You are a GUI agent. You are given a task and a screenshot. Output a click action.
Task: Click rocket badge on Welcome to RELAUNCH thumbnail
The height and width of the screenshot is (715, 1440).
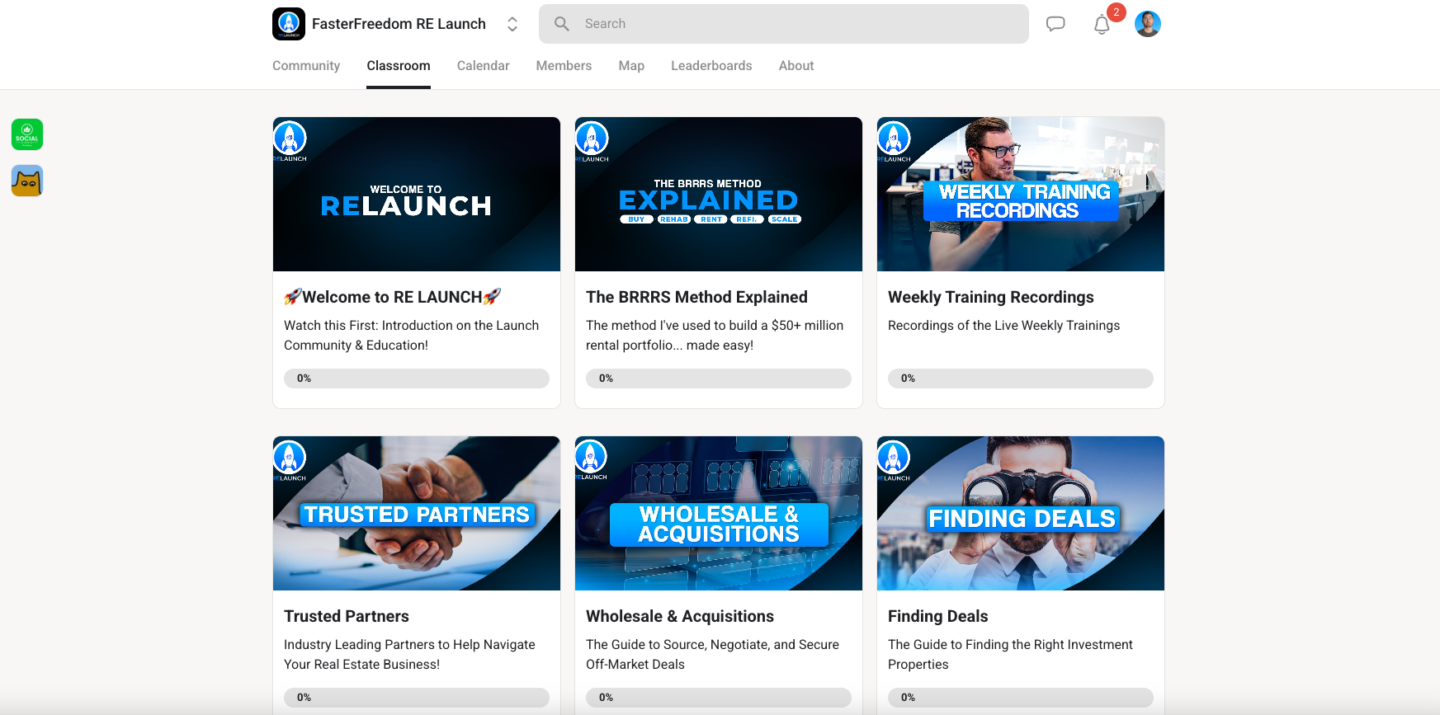pos(289,139)
